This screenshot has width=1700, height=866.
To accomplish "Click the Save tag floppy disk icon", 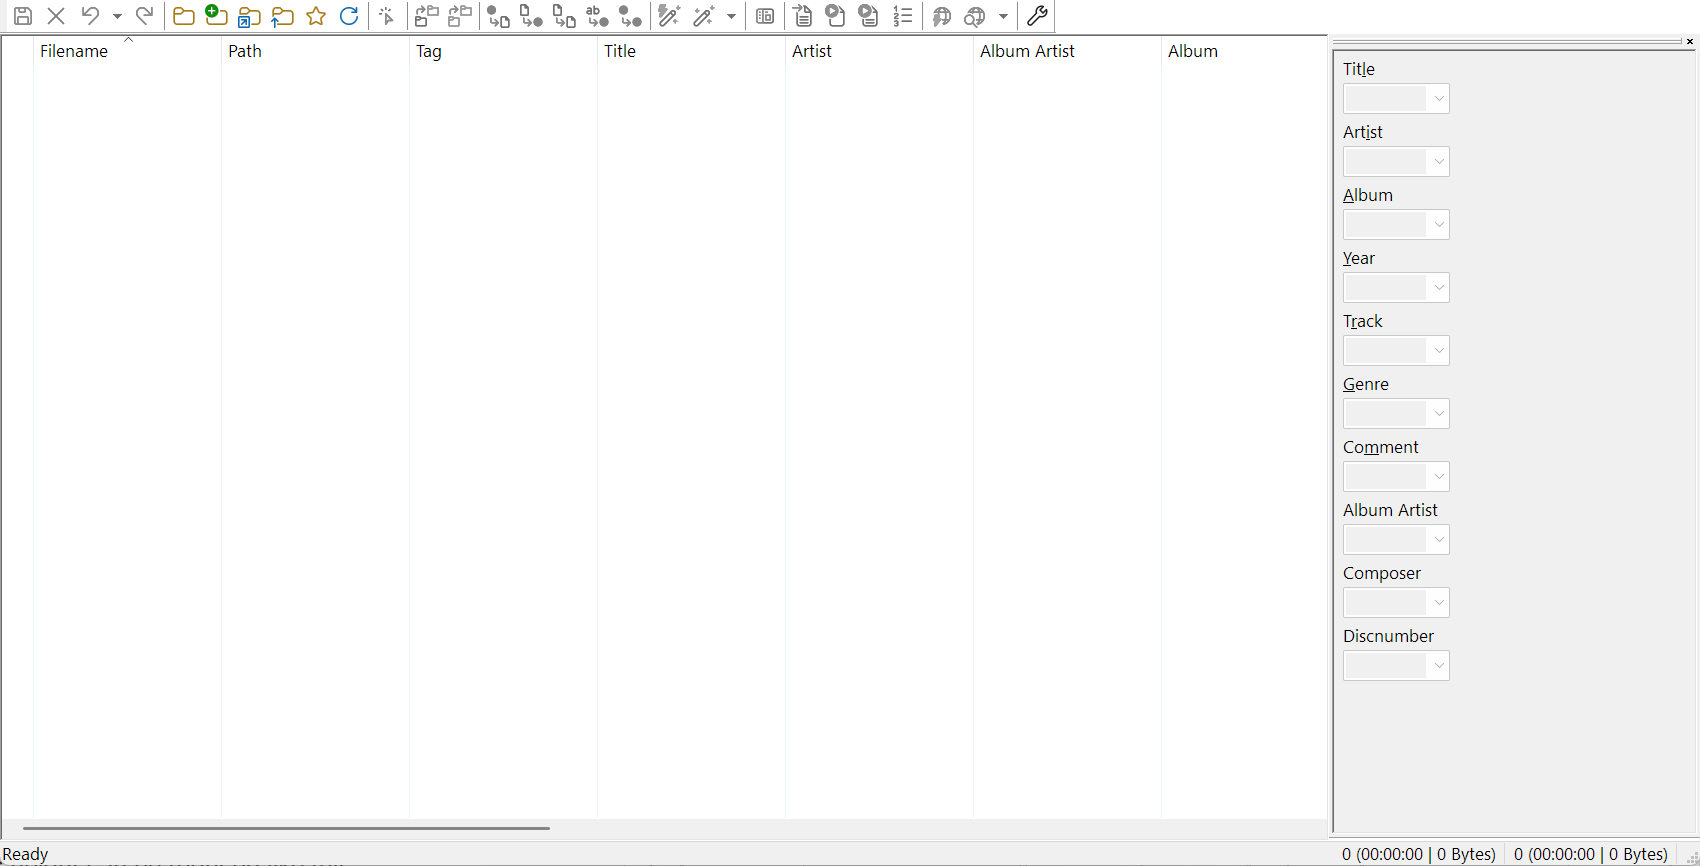I will point(23,16).
